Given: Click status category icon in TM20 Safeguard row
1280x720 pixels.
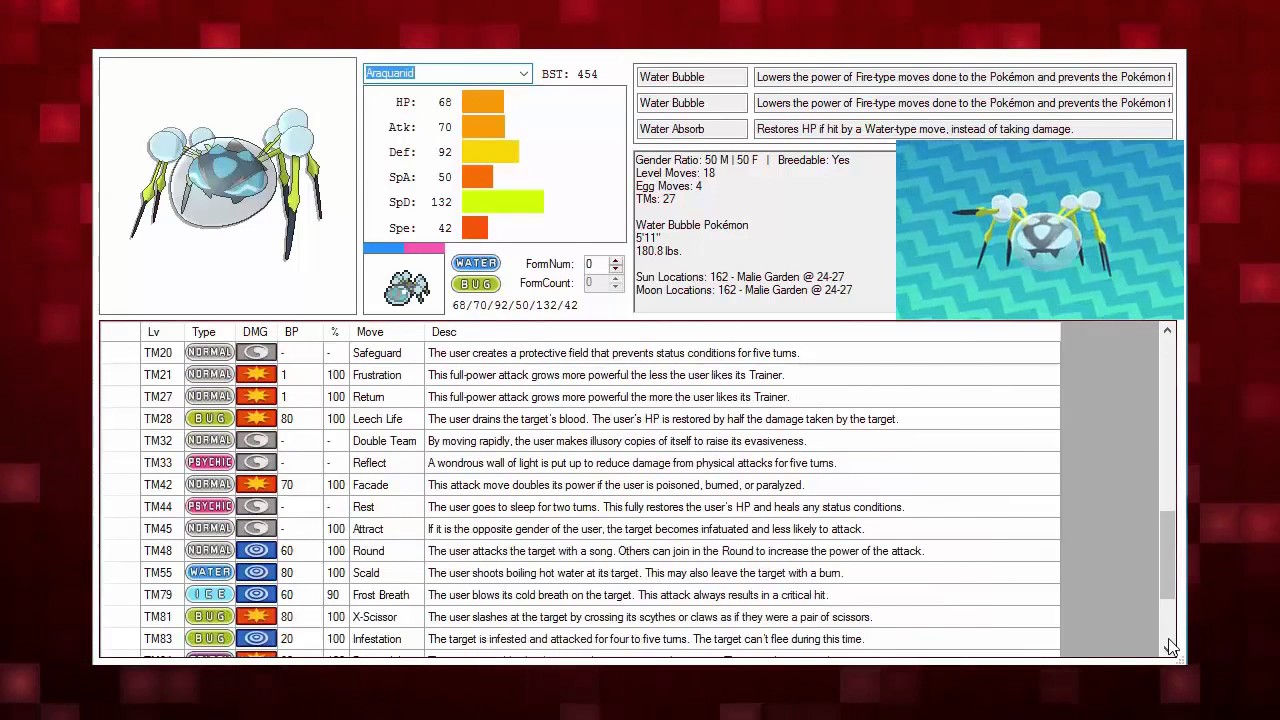Looking at the screenshot, I should pos(257,353).
